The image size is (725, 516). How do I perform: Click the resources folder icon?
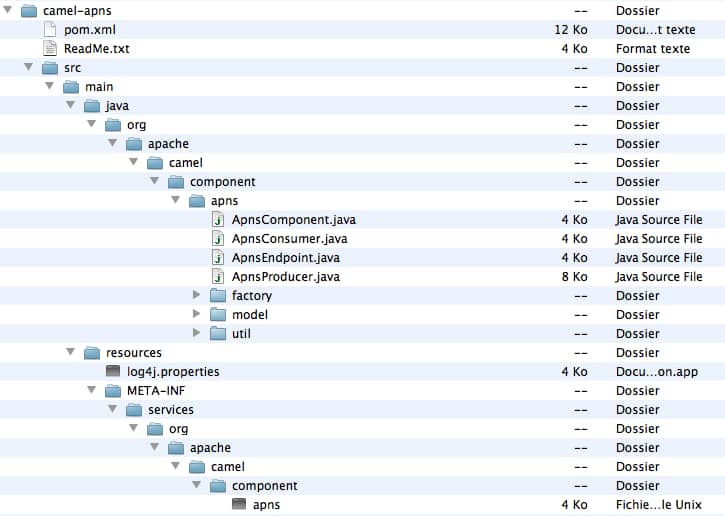pos(92,353)
